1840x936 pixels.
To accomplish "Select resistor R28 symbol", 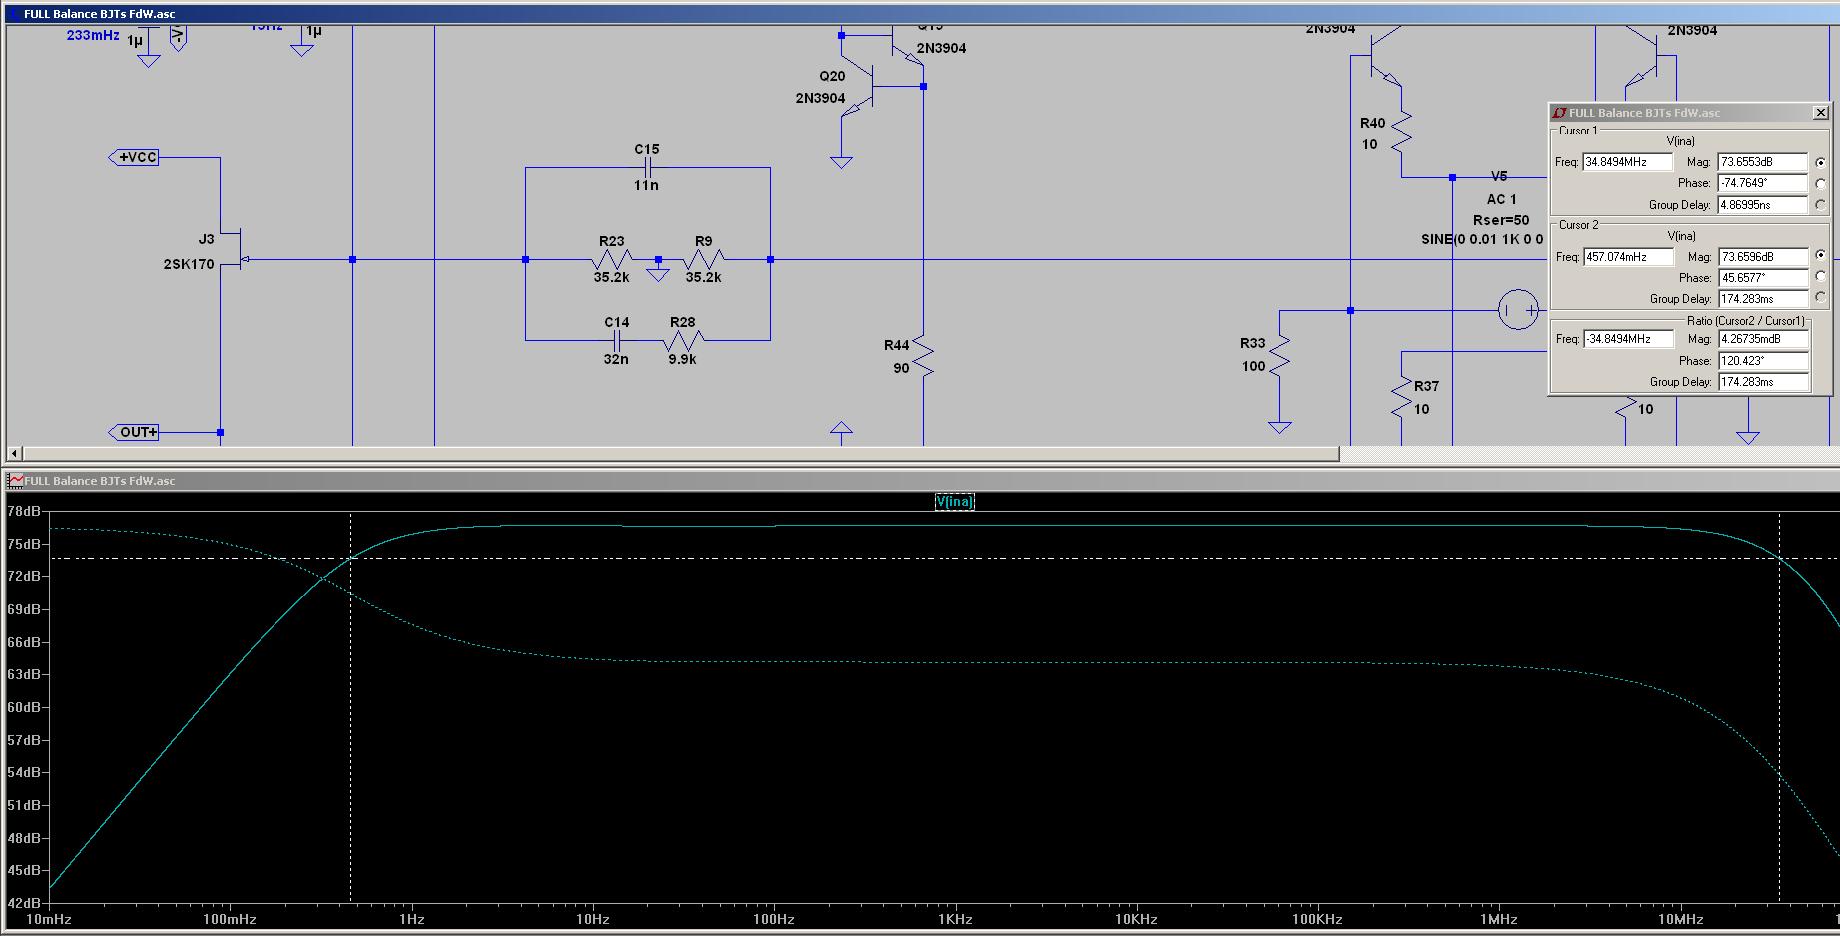I will [683, 340].
